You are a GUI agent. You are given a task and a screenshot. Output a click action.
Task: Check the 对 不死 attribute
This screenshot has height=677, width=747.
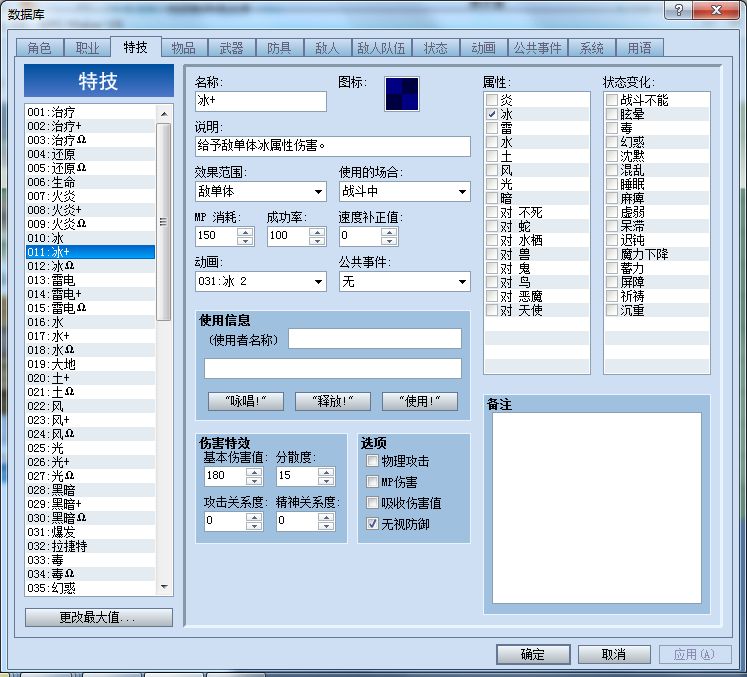[492, 212]
